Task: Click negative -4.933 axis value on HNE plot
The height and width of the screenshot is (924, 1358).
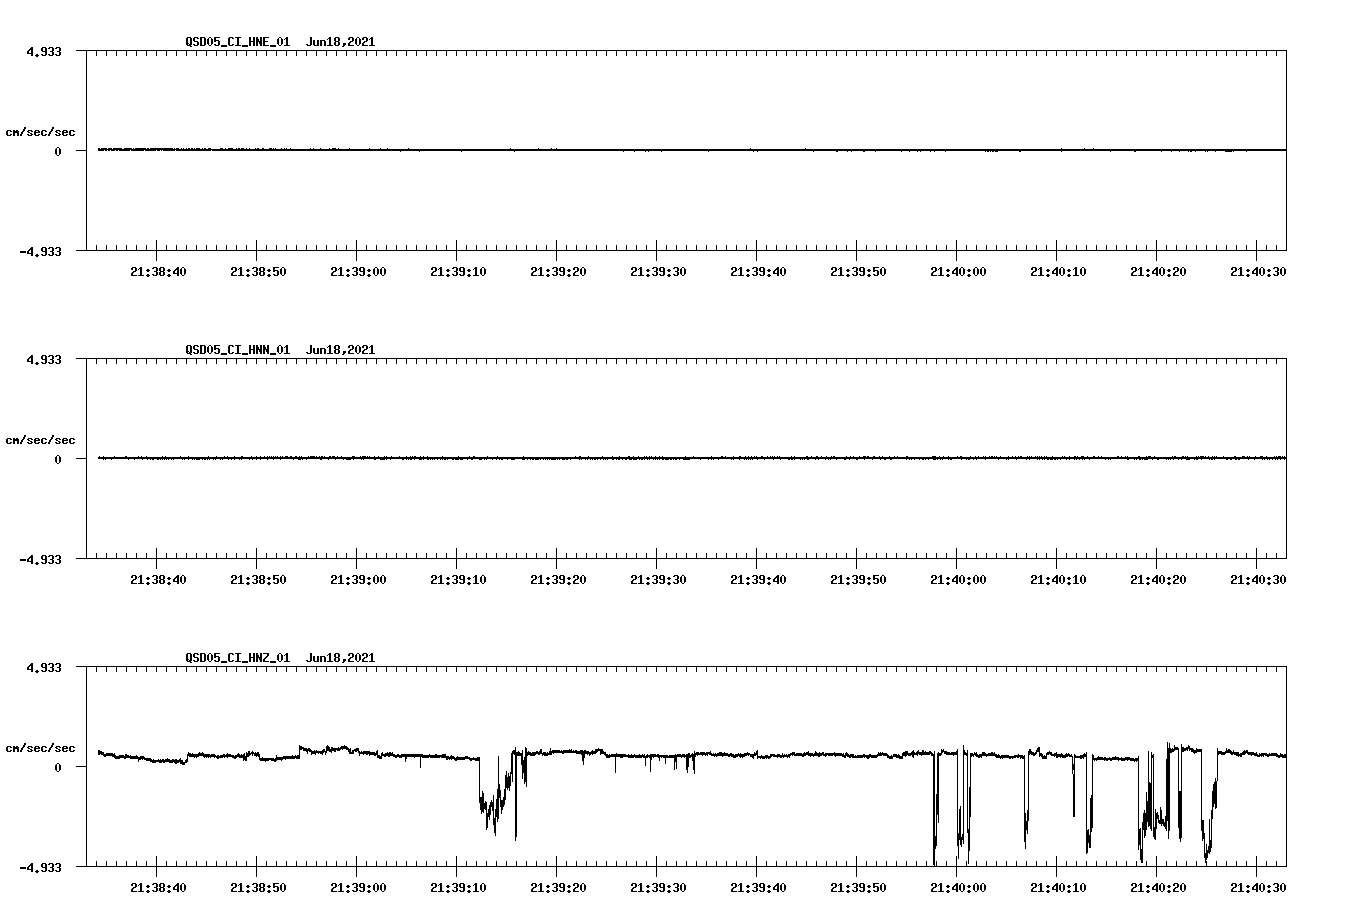Action: point(41,251)
